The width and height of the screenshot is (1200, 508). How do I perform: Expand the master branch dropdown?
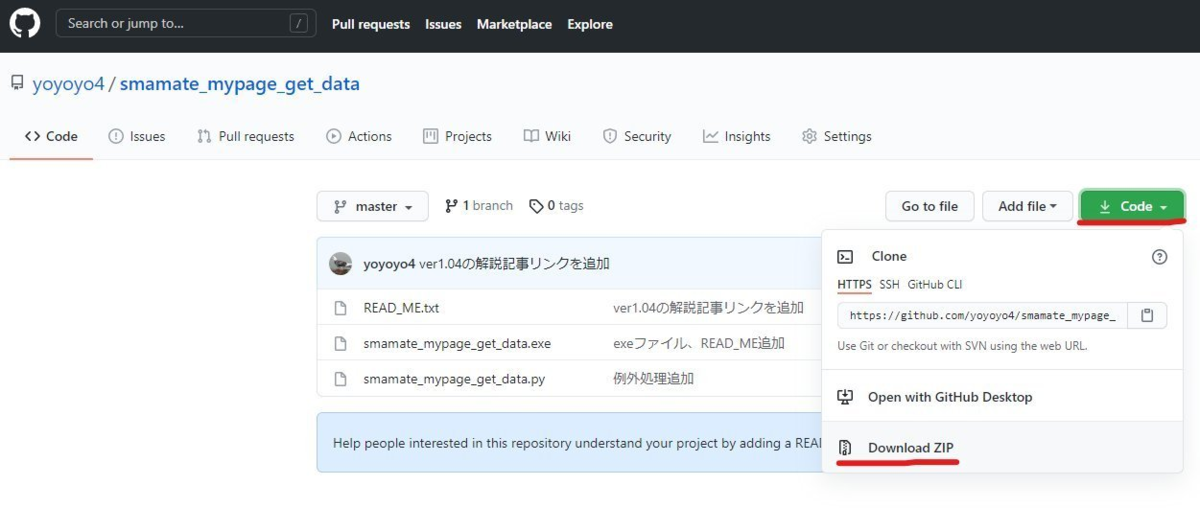coord(373,206)
